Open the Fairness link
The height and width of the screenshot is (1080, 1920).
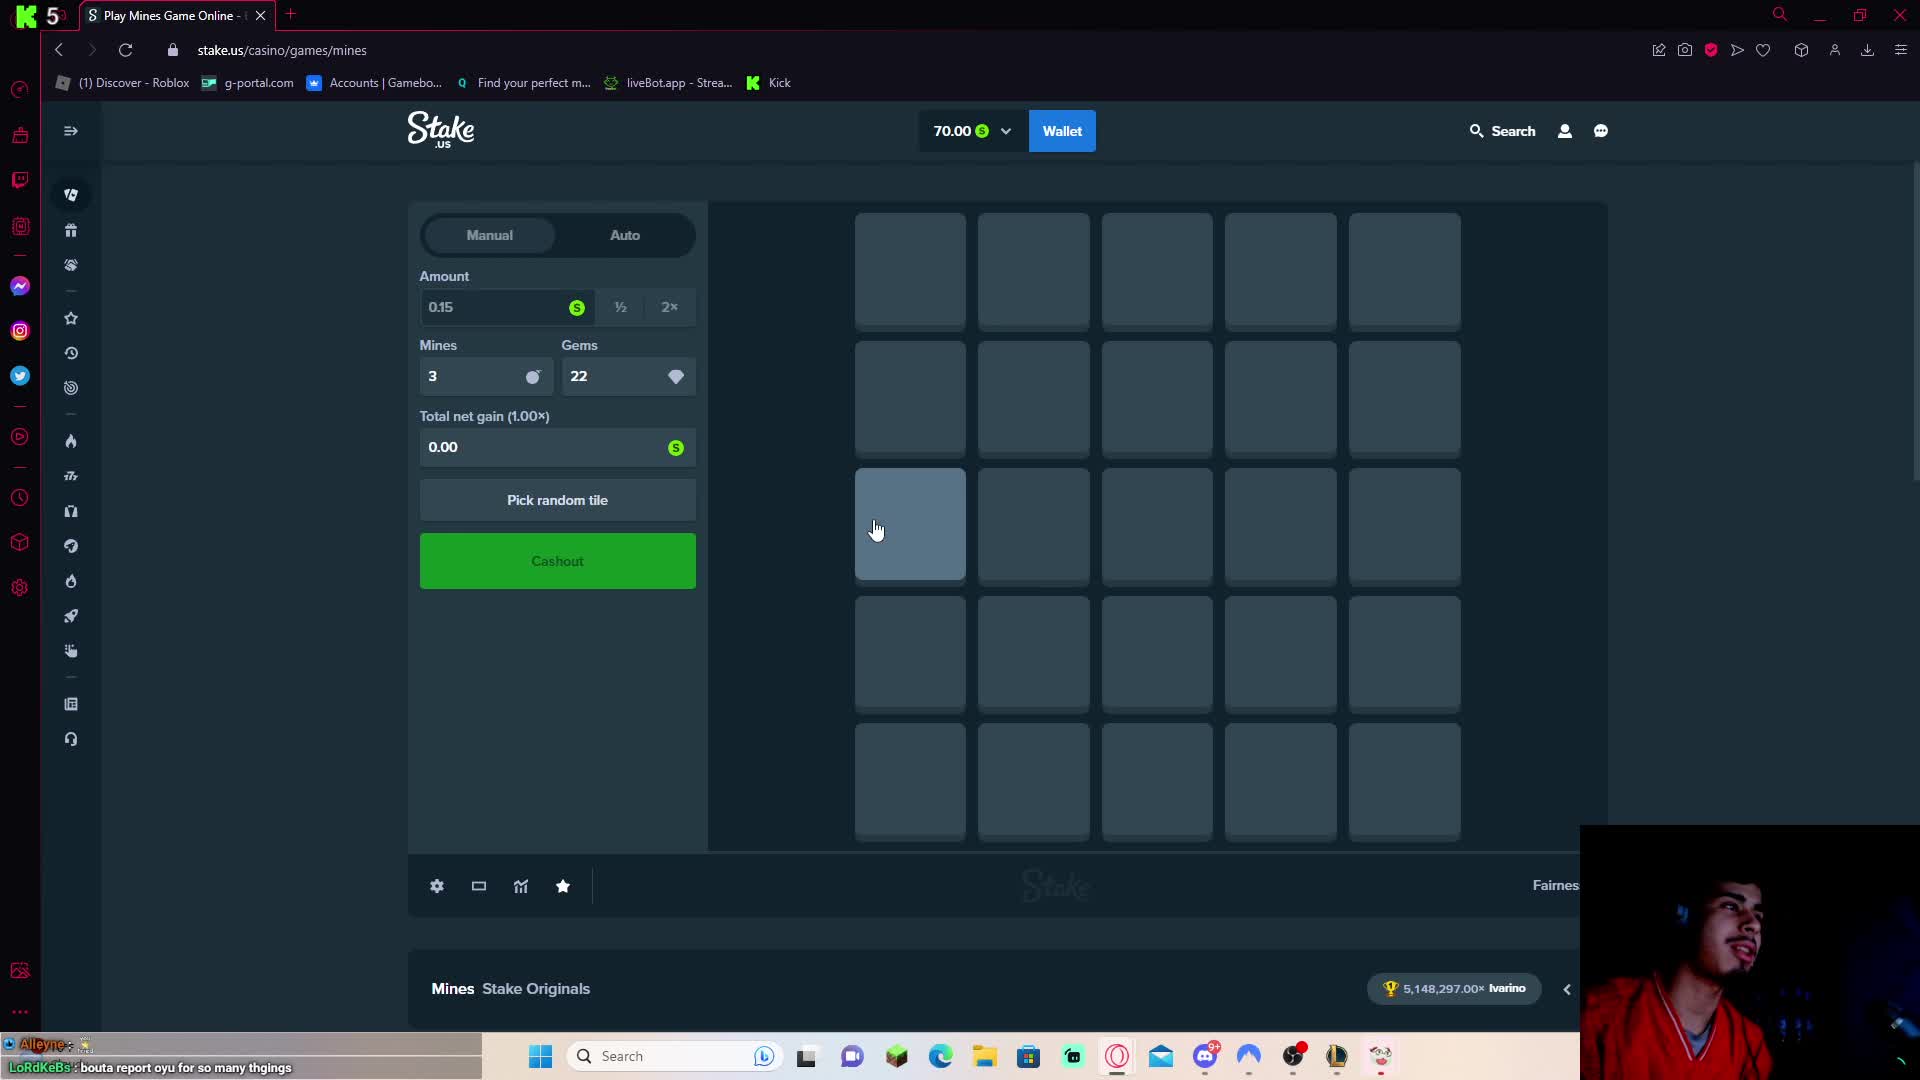[1555, 885]
